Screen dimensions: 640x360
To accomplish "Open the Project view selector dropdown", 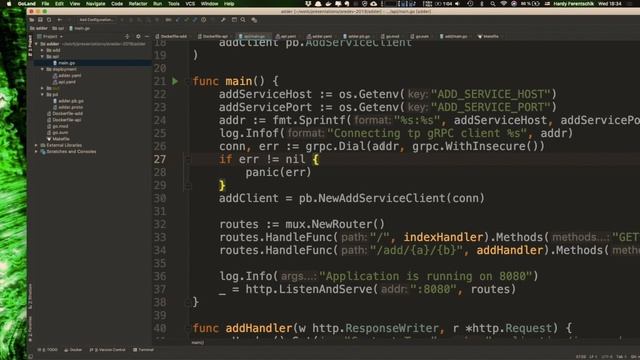I will pyautogui.click(x=50, y=36).
